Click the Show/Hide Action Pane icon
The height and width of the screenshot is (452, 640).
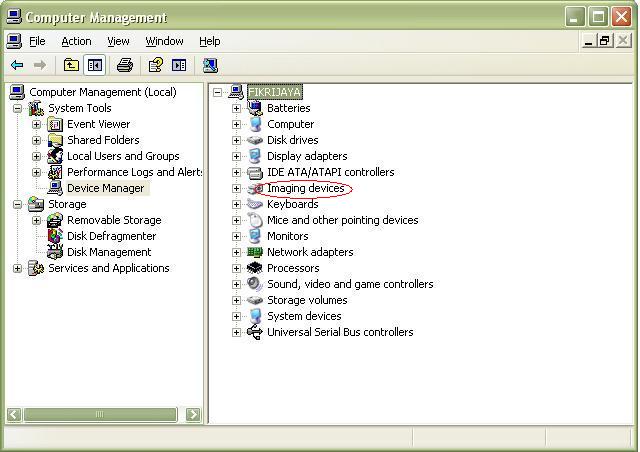[179, 65]
